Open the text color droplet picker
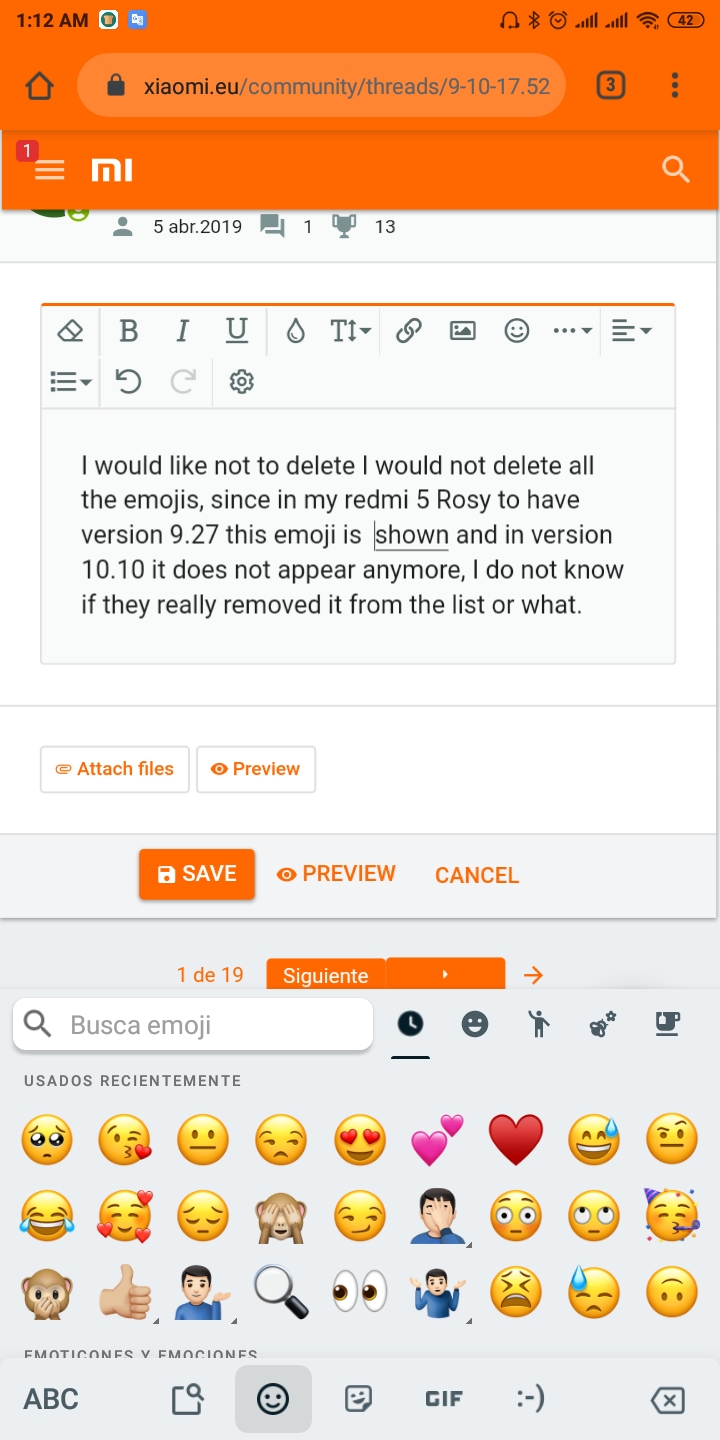This screenshot has height=1440, width=720. pos(295,331)
